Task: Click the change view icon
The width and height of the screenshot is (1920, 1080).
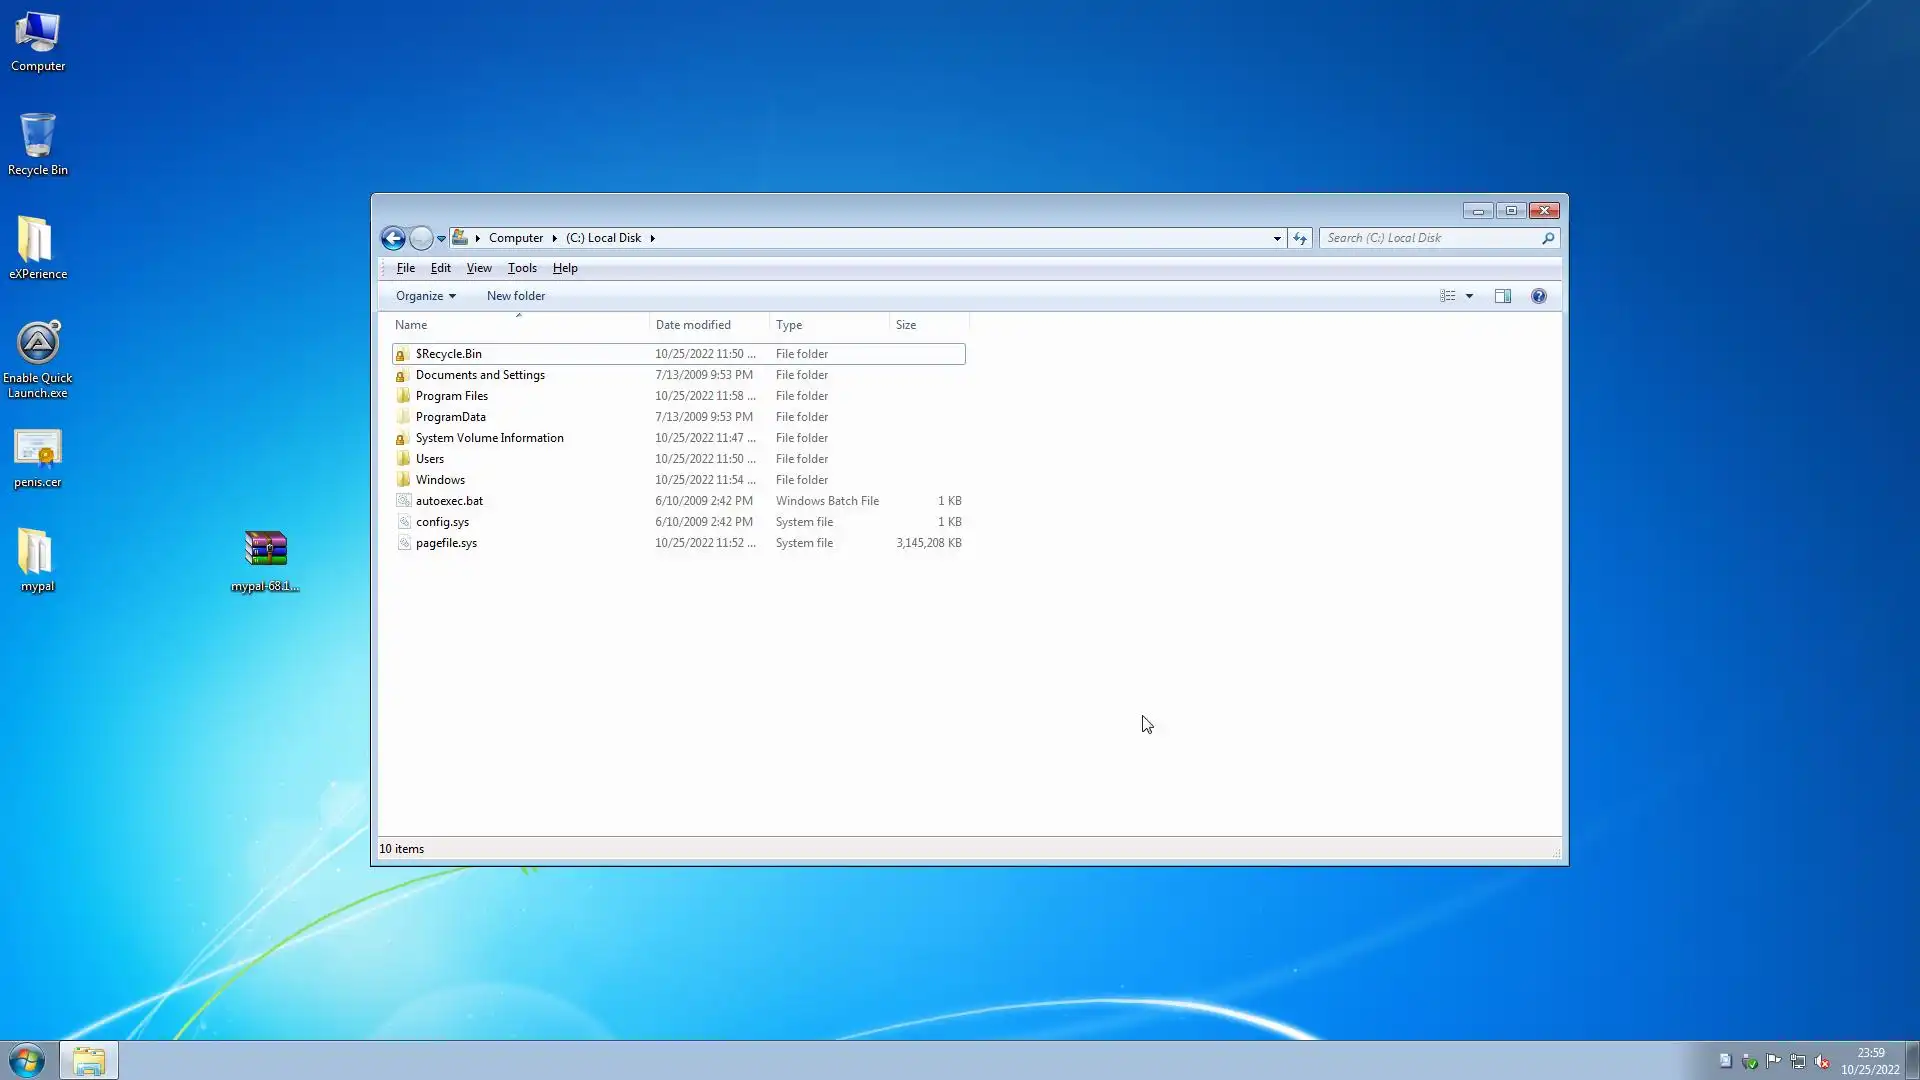Action: click(x=1447, y=296)
